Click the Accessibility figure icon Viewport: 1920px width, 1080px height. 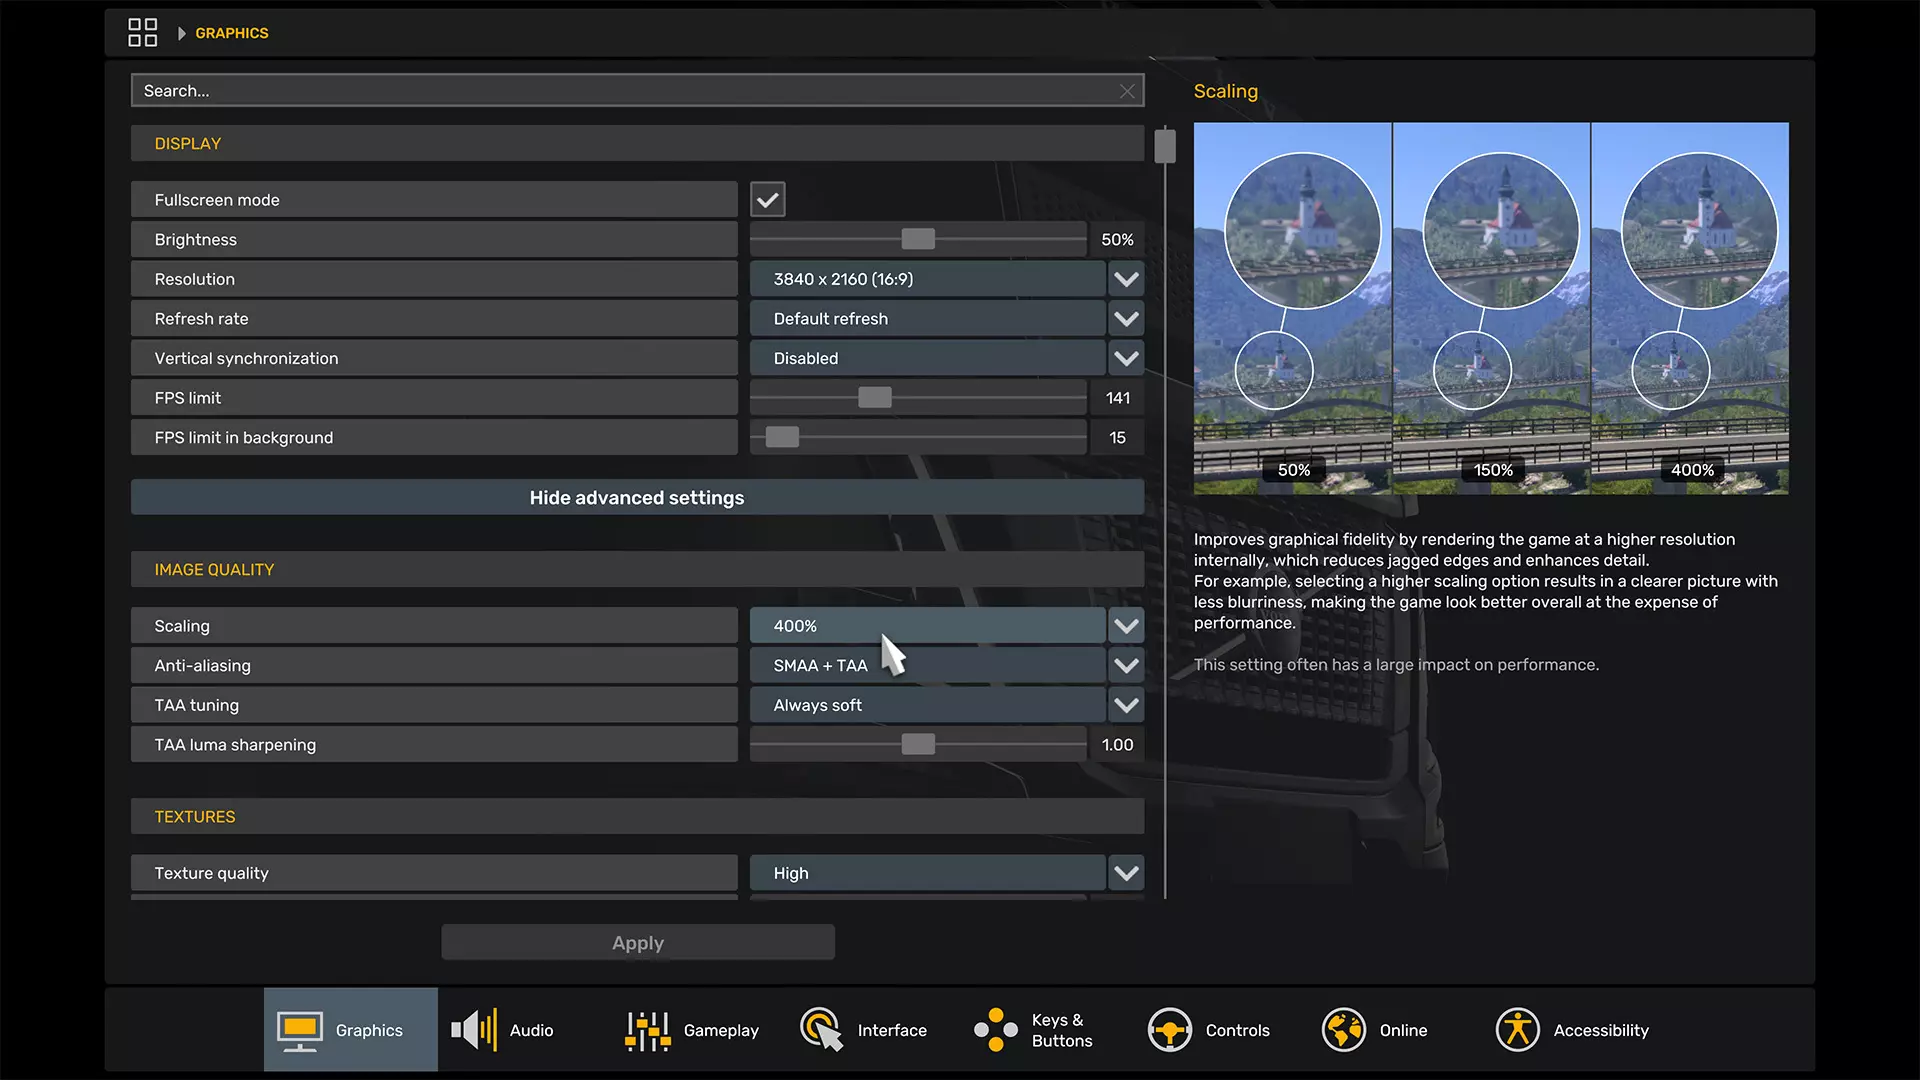click(x=1517, y=1030)
